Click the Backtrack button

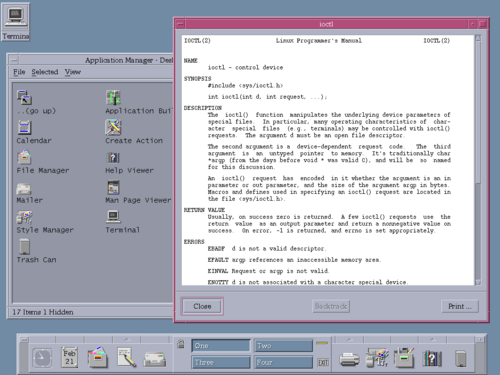tap(331, 306)
